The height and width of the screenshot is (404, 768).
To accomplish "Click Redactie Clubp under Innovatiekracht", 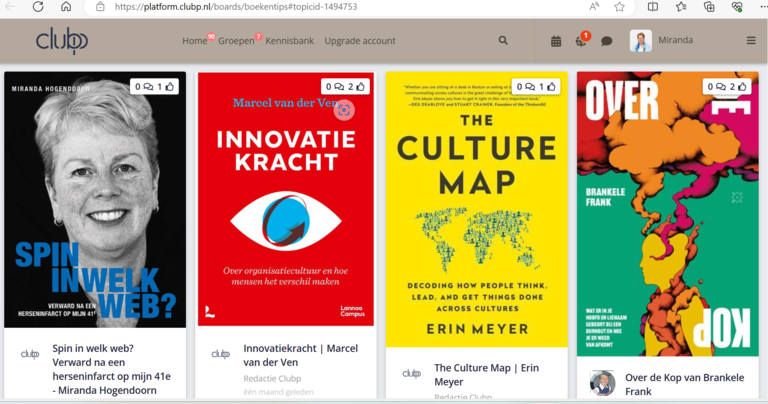I will coord(272,379).
